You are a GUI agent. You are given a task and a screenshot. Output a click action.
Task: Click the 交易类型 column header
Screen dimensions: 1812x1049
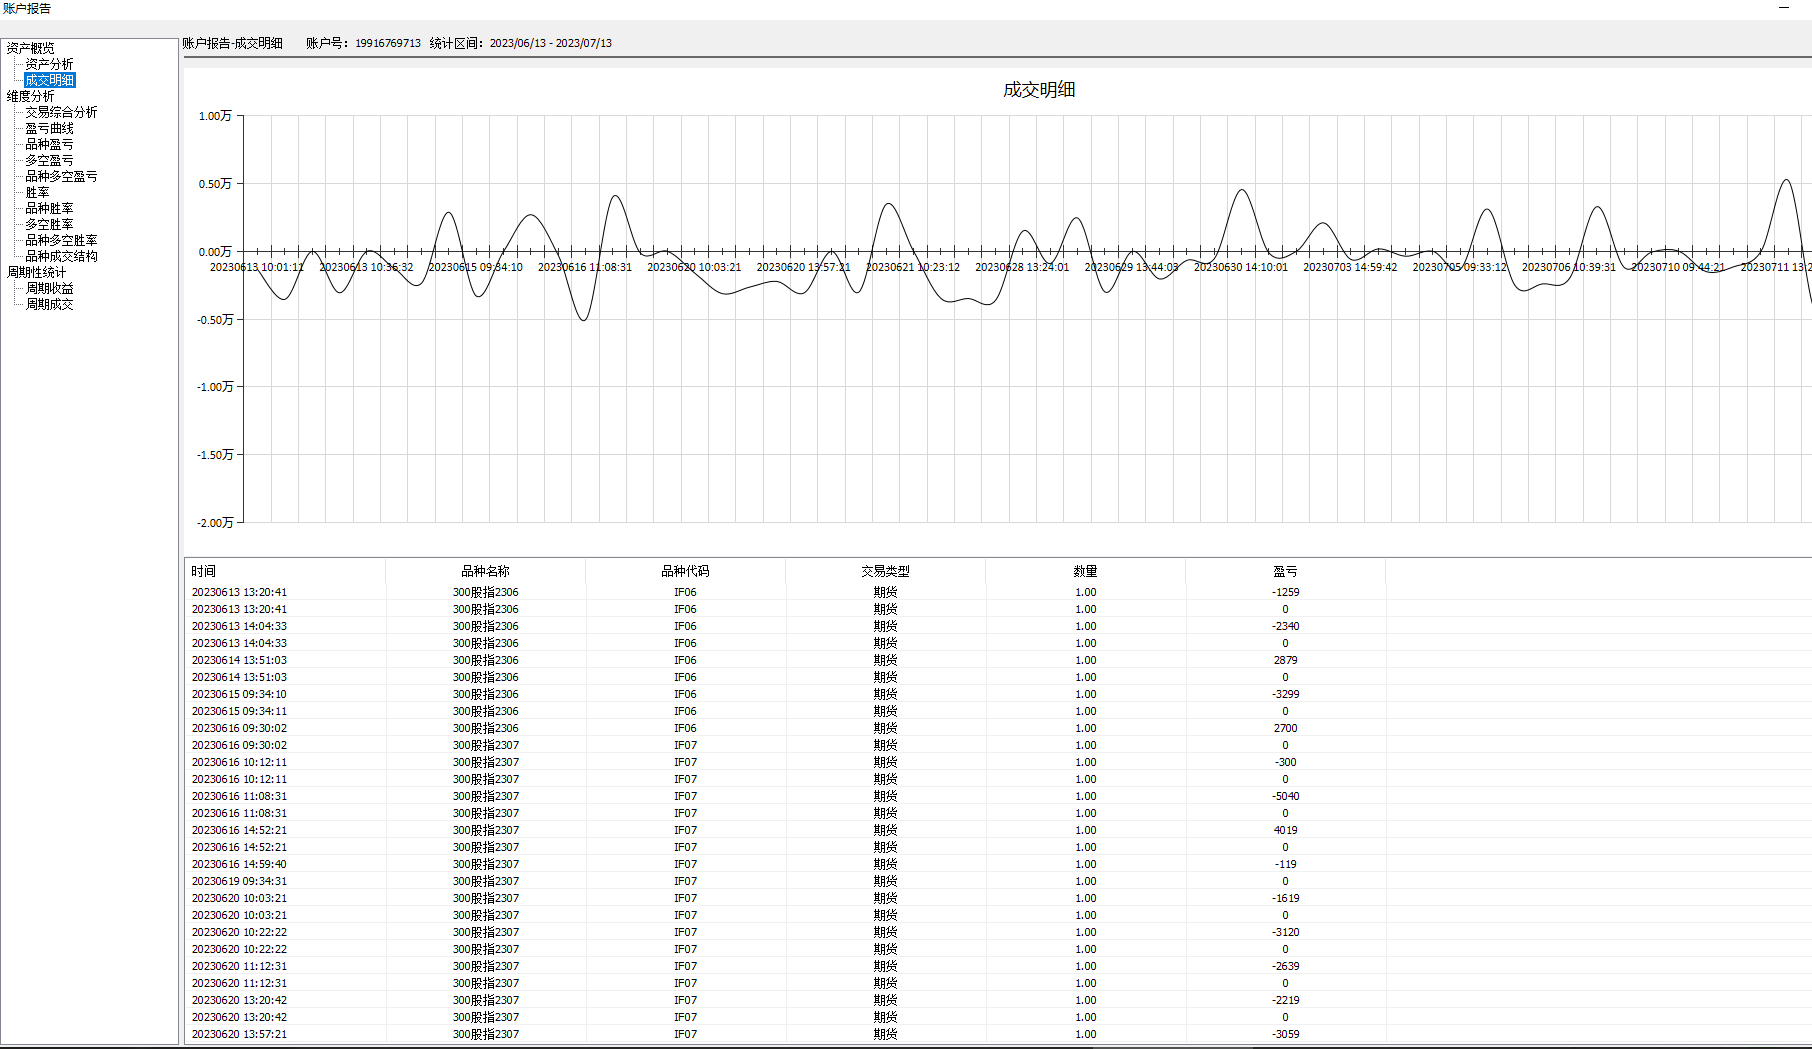pyautogui.click(x=885, y=571)
